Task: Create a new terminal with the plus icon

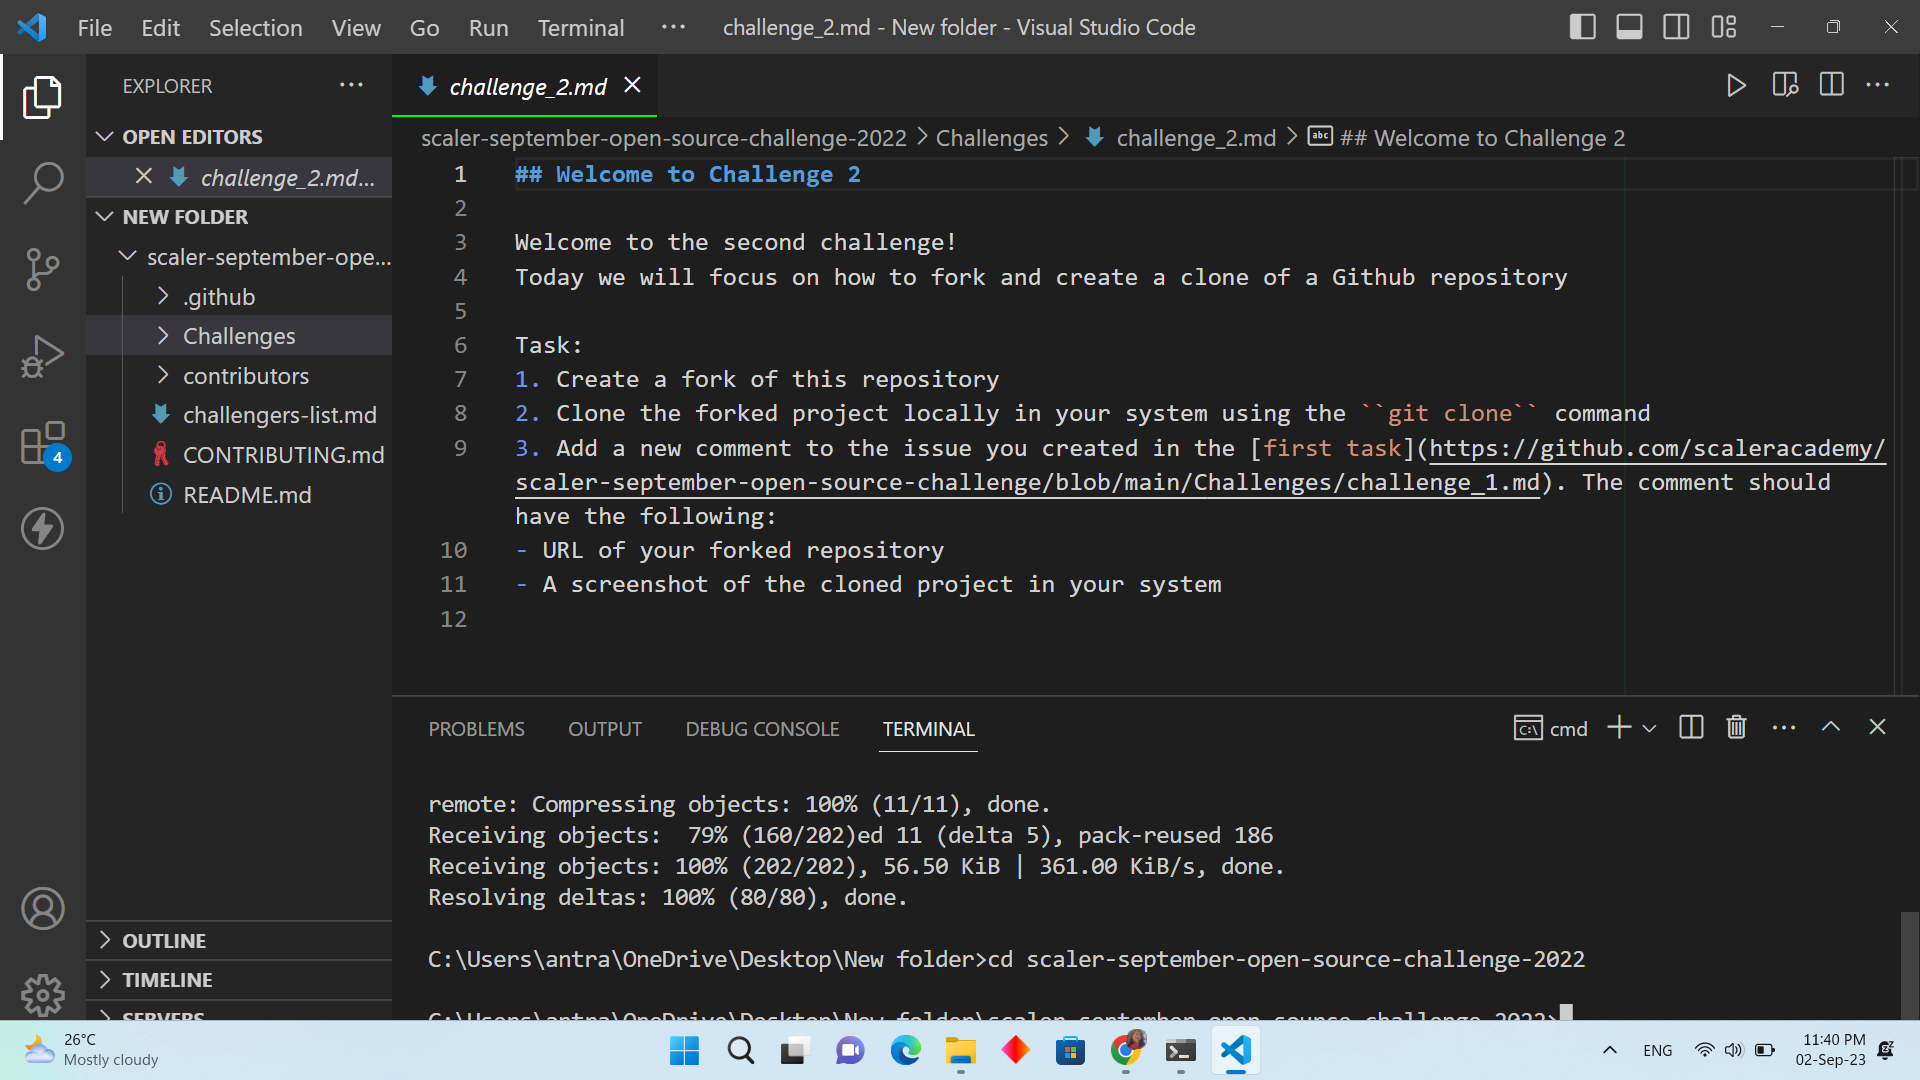Action: (1617, 727)
